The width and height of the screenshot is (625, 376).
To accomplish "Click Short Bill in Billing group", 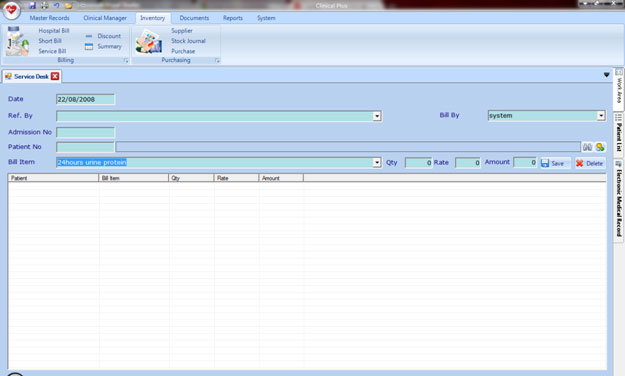I will [50, 41].
